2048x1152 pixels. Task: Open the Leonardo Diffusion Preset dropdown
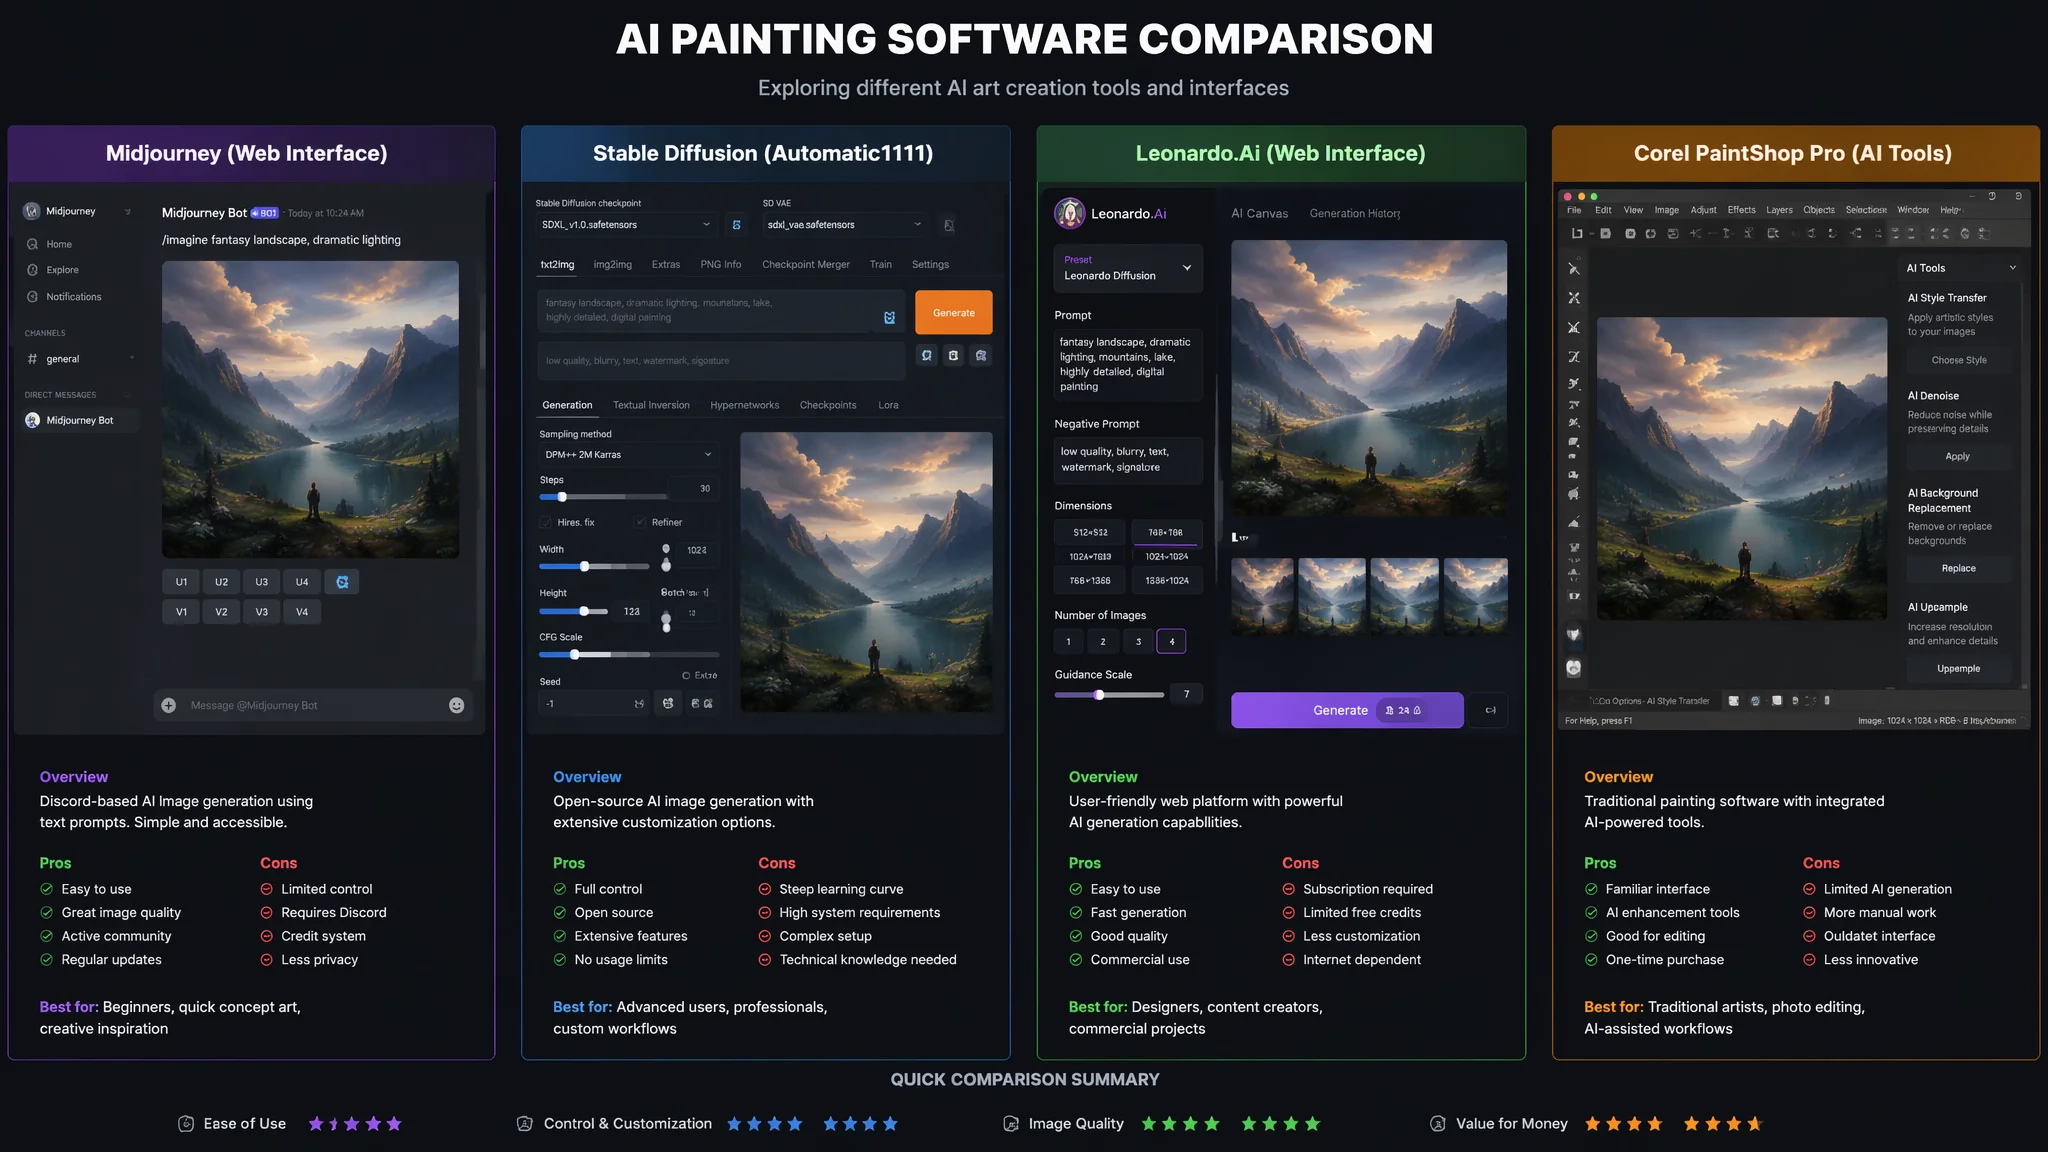[x=1128, y=268]
